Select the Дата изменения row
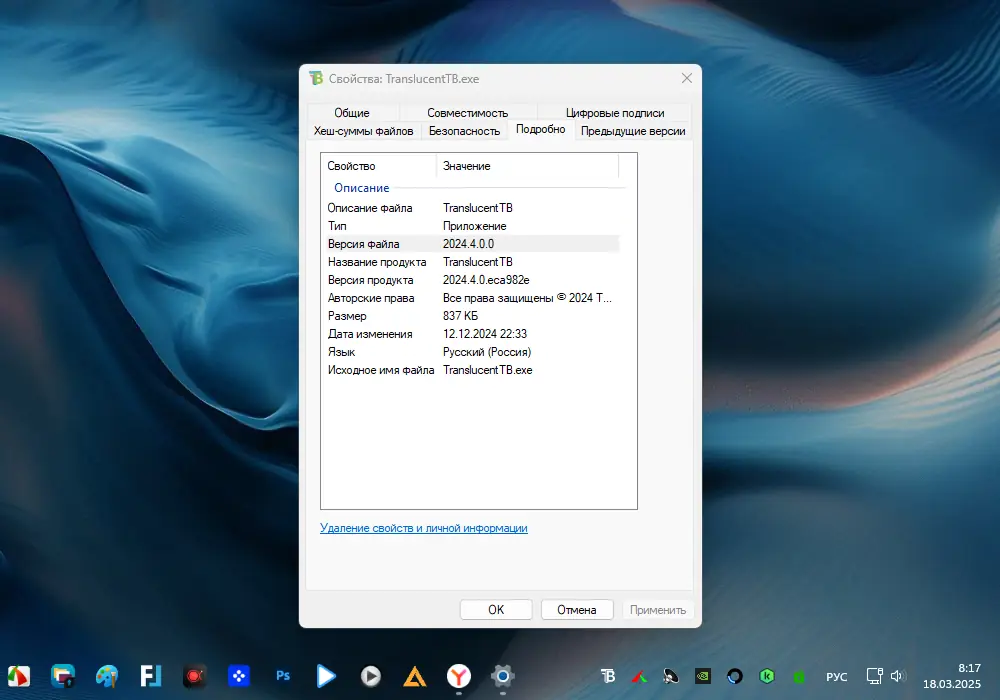The image size is (1000, 700). (x=471, y=334)
